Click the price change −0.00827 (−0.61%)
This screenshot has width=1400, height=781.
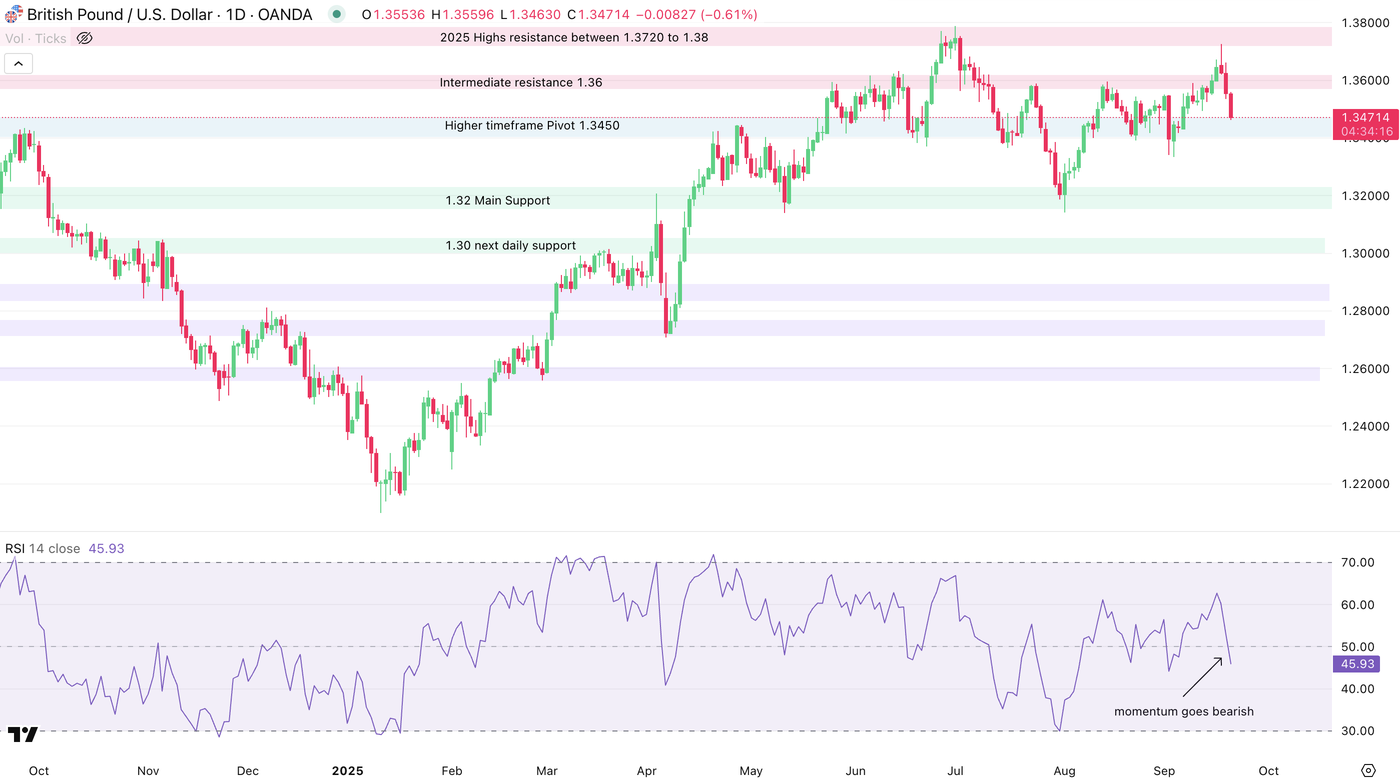pyautogui.click(x=696, y=15)
